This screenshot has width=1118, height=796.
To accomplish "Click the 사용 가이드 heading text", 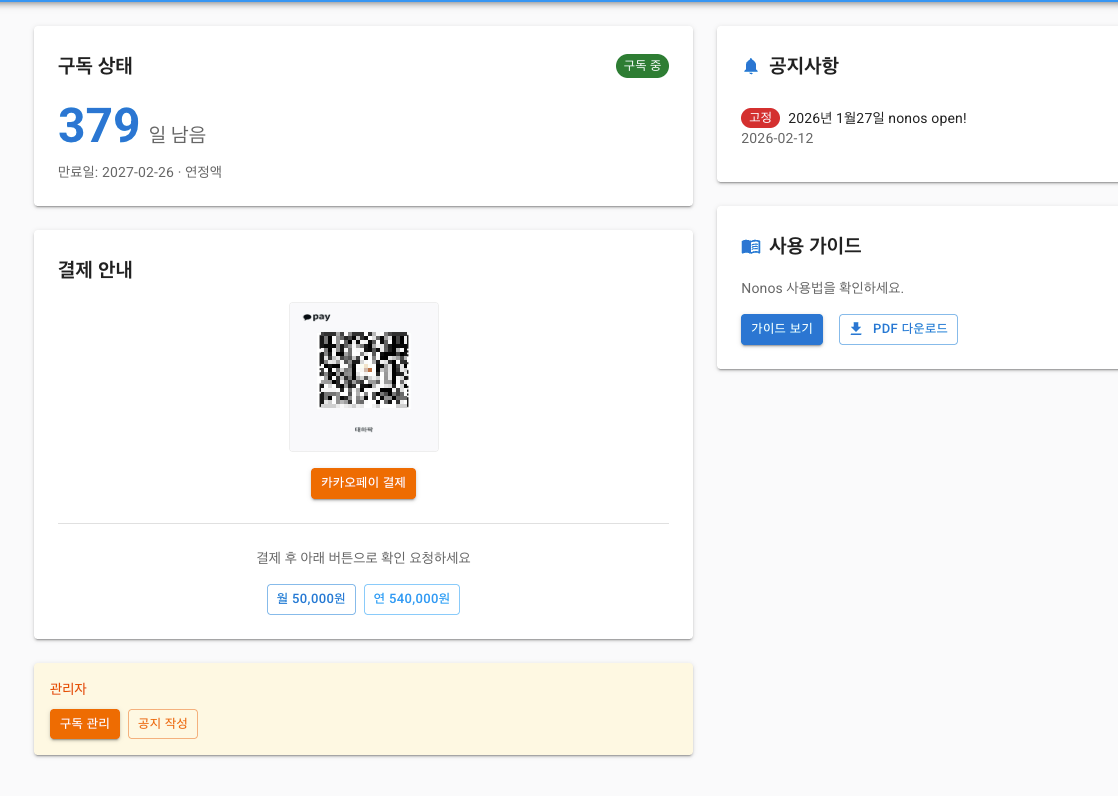I will [815, 246].
